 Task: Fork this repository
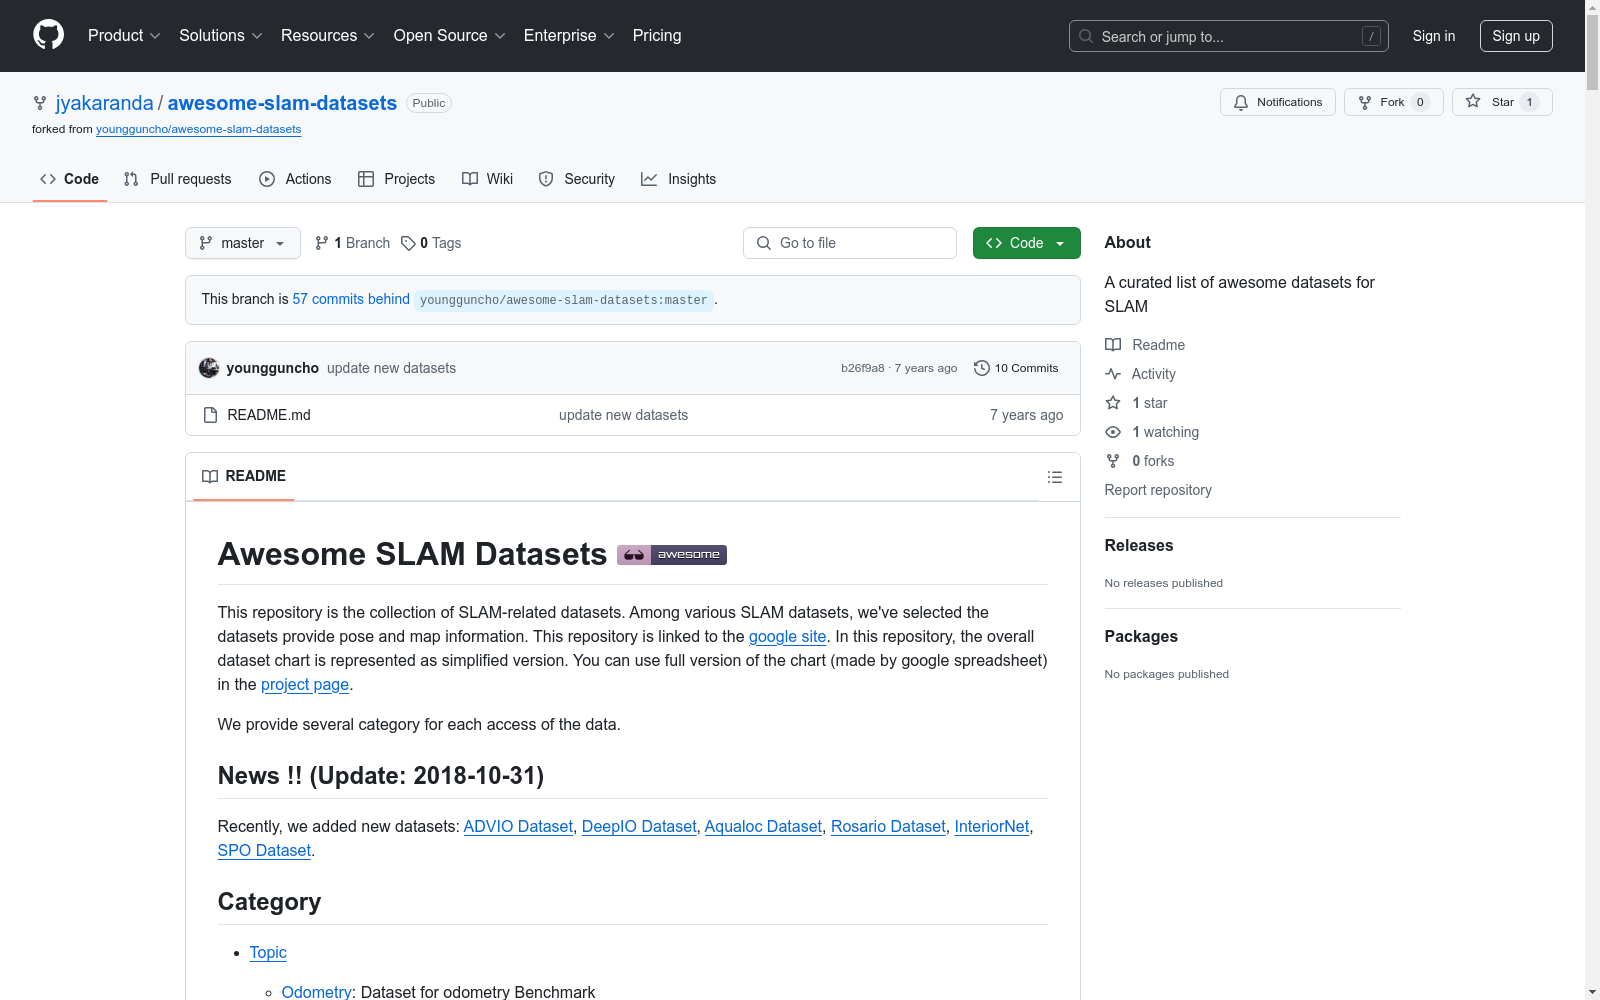pos(1394,102)
